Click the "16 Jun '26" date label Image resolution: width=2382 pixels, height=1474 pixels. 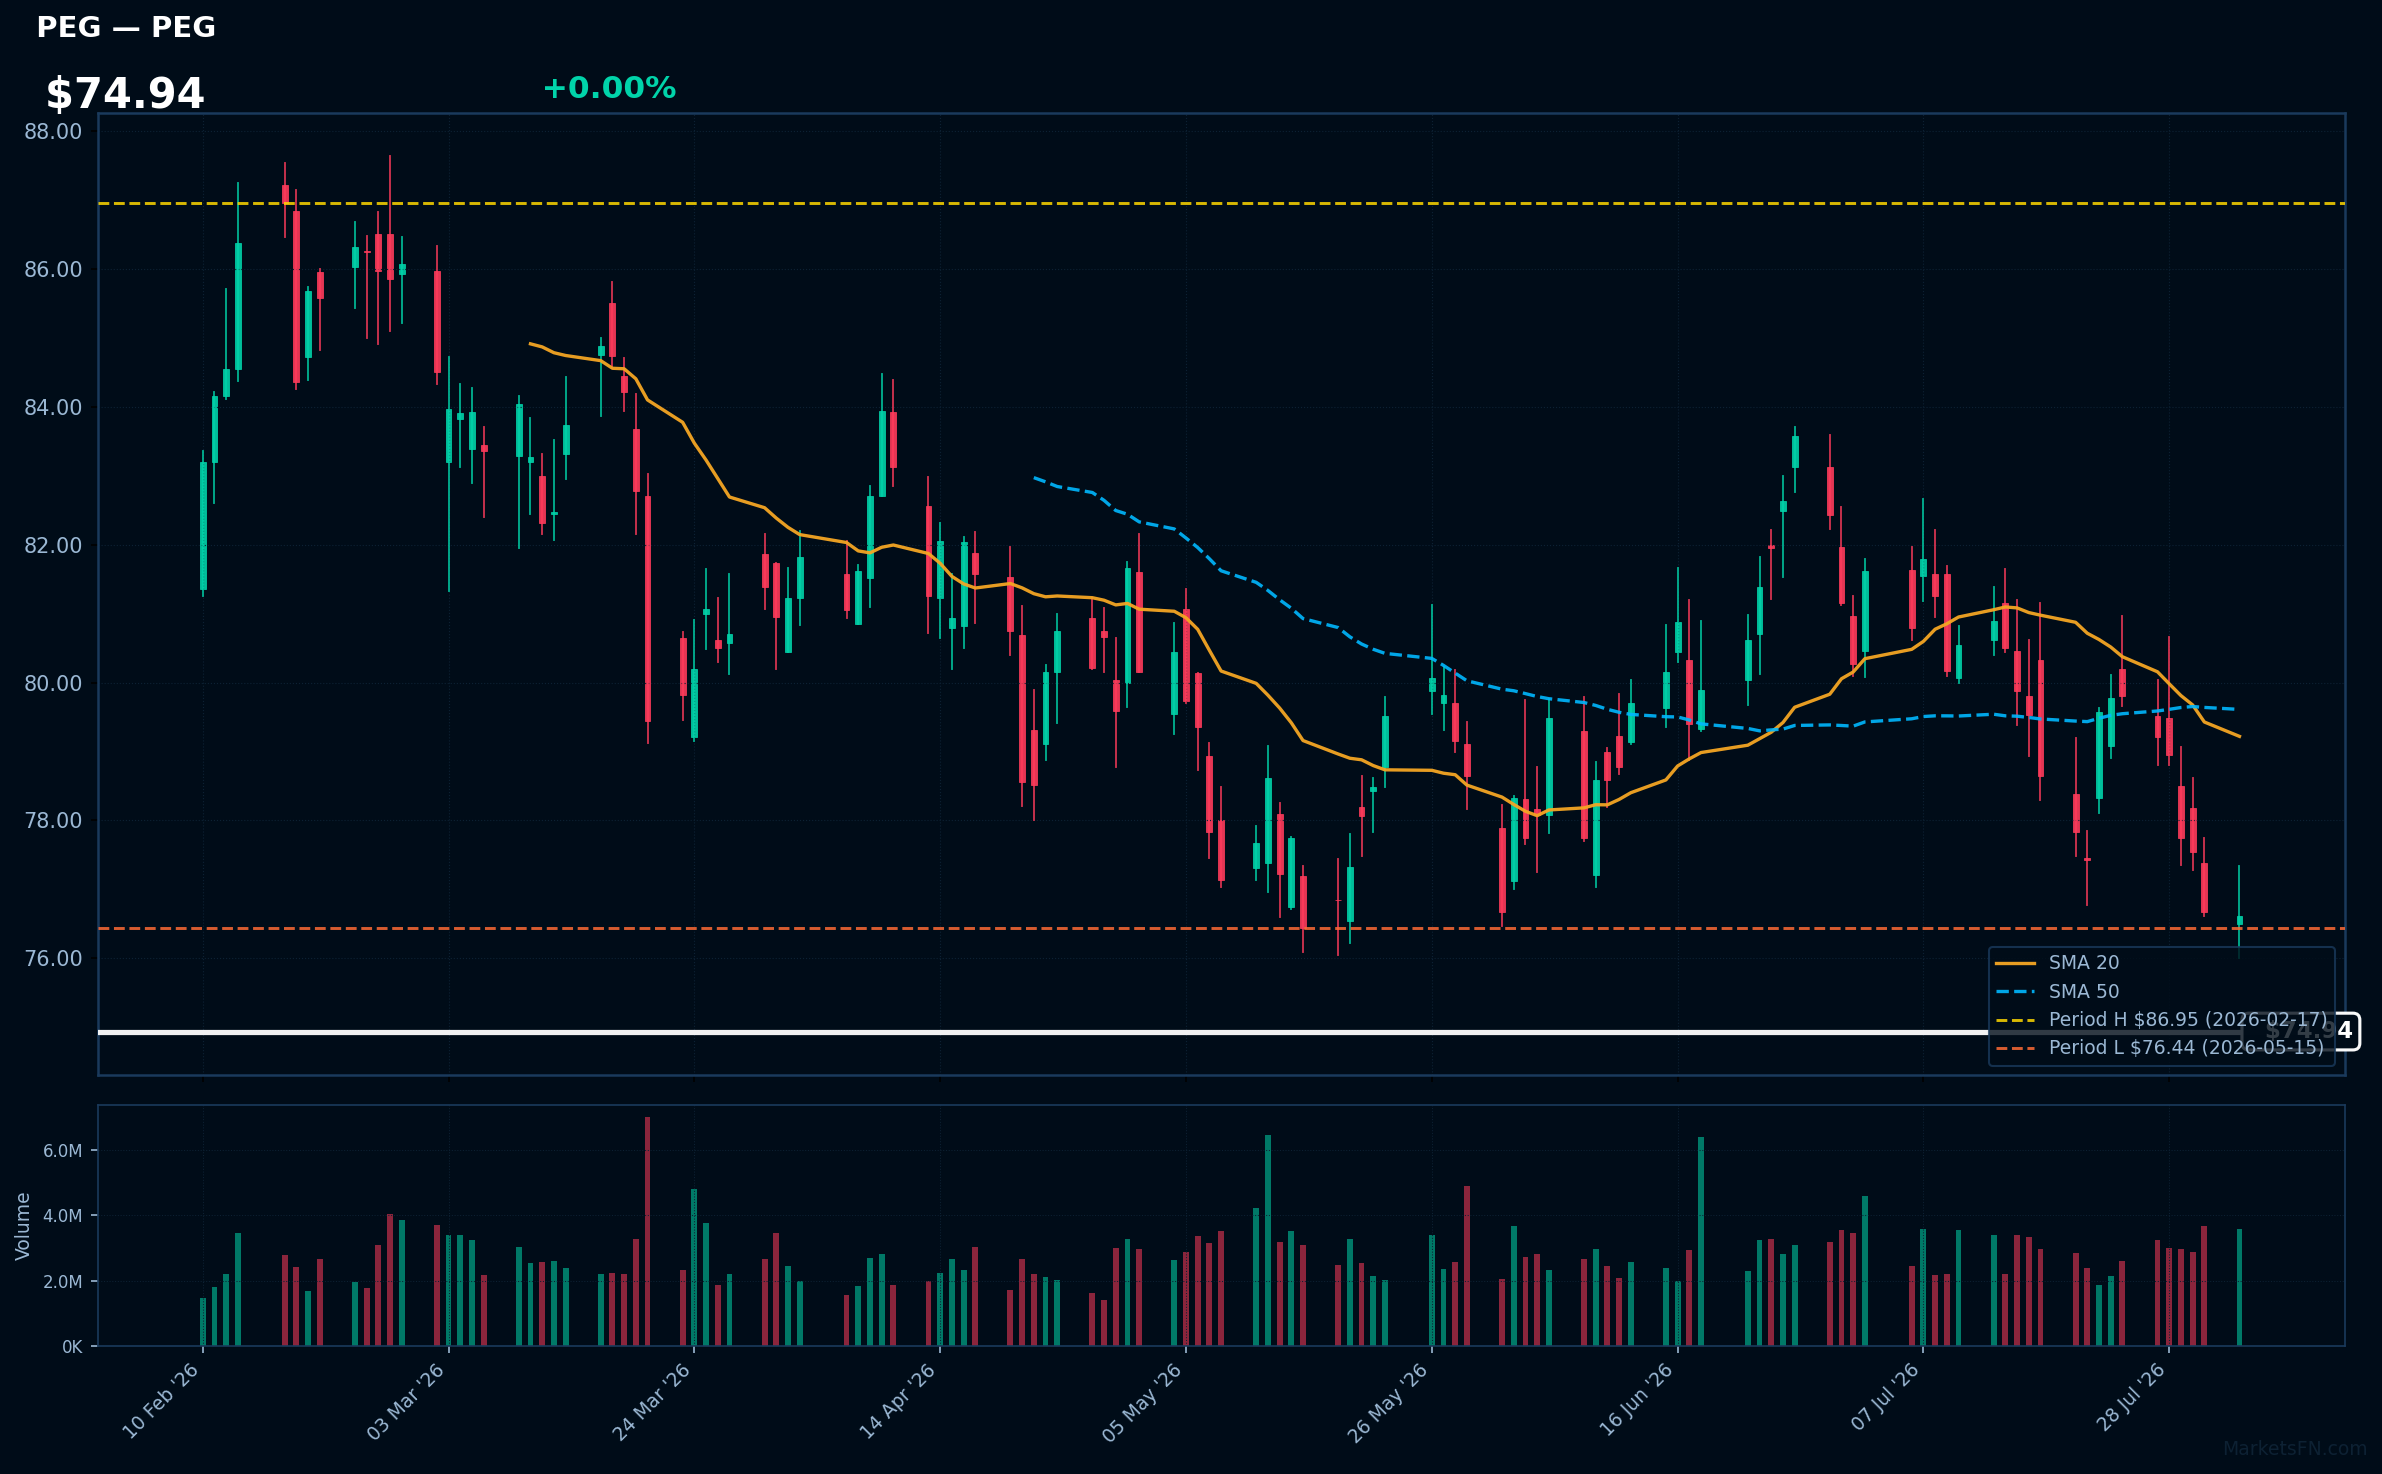pos(1636,1401)
